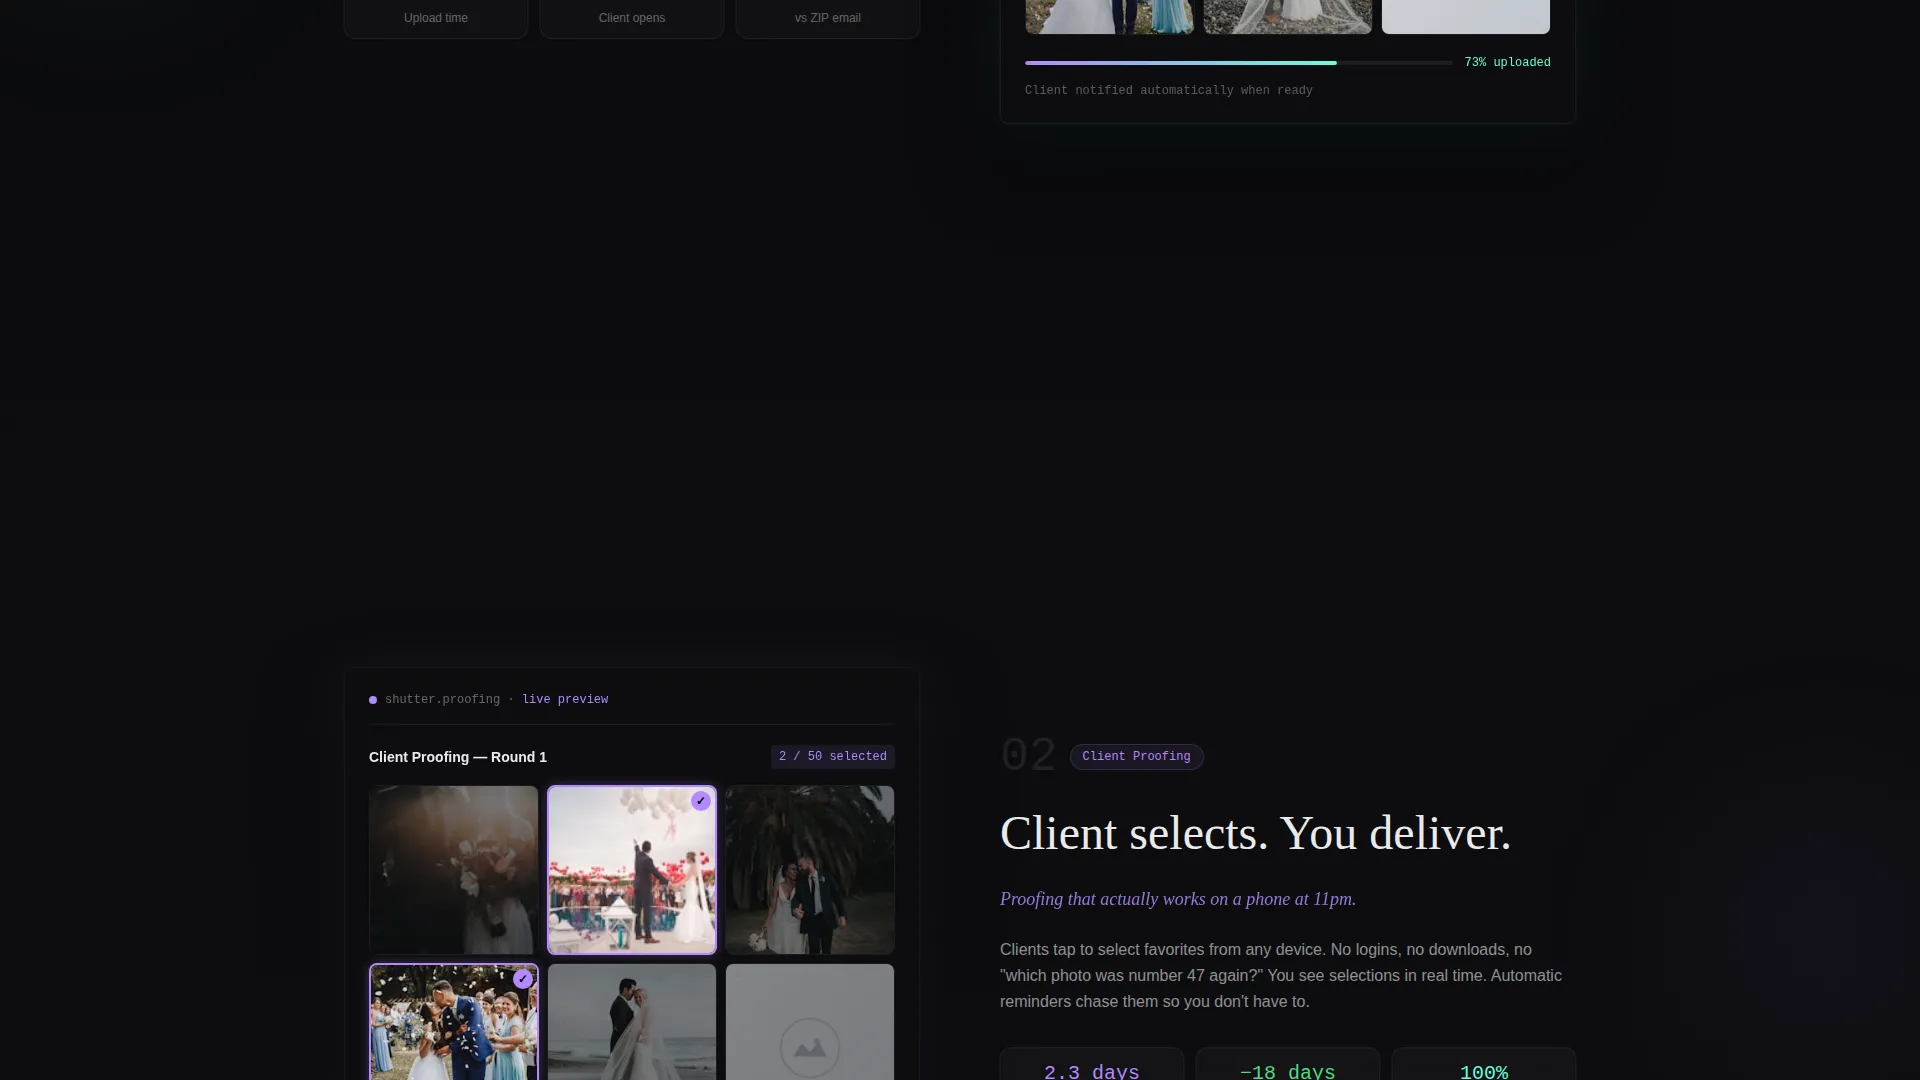Select the beach couple embrace photo
The image size is (1920, 1080).
point(632,1022)
